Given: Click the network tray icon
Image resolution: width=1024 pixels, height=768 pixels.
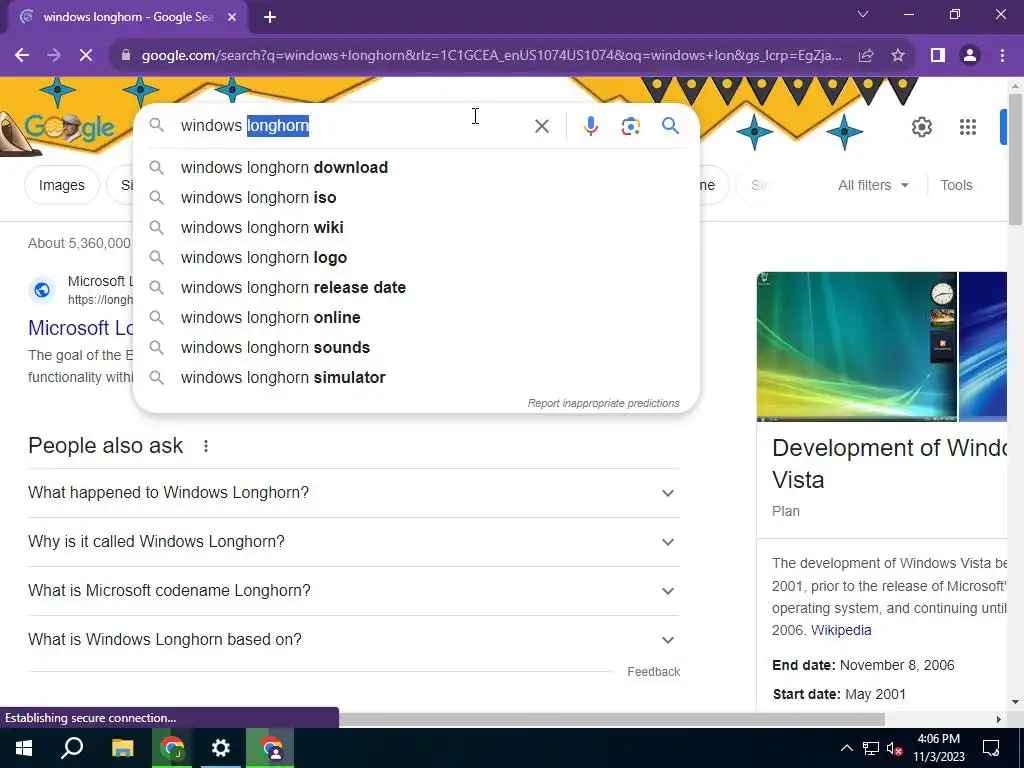Looking at the screenshot, I should pos(871,748).
